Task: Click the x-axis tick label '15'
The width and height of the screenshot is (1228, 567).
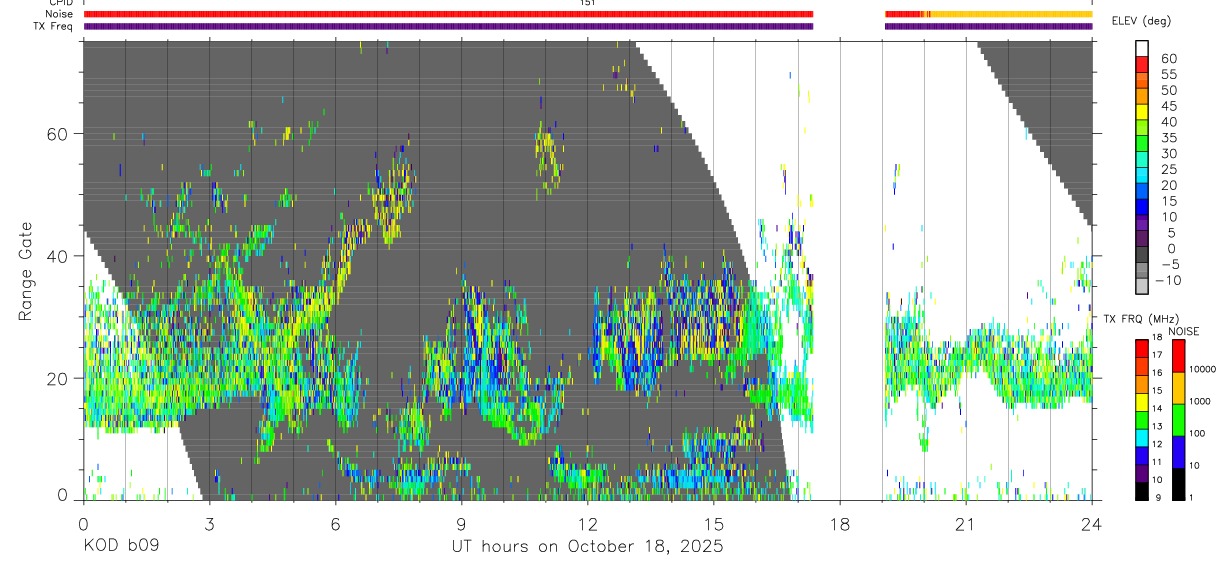Action: (x=713, y=524)
